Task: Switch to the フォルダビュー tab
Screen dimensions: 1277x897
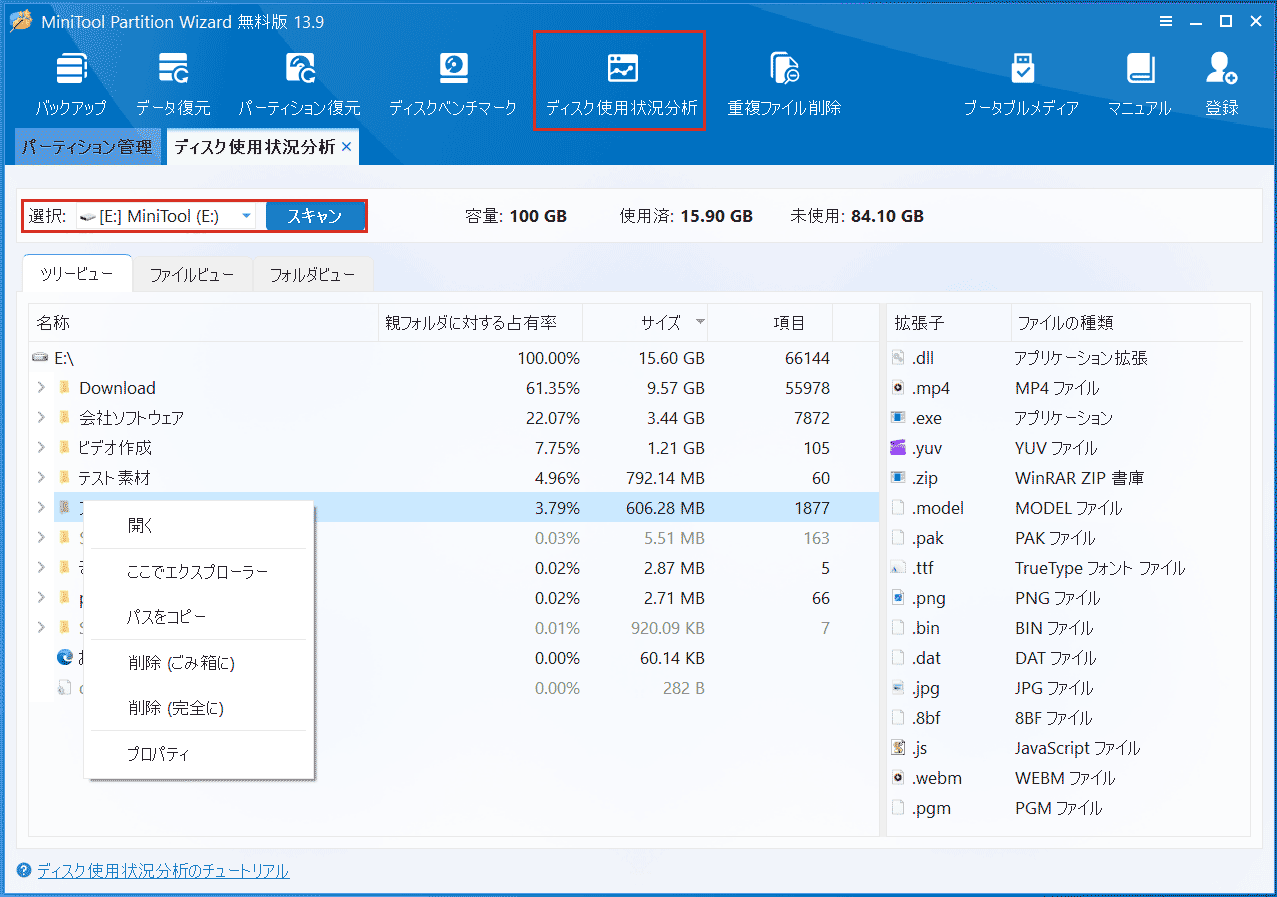Action: click(x=313, y=275)
